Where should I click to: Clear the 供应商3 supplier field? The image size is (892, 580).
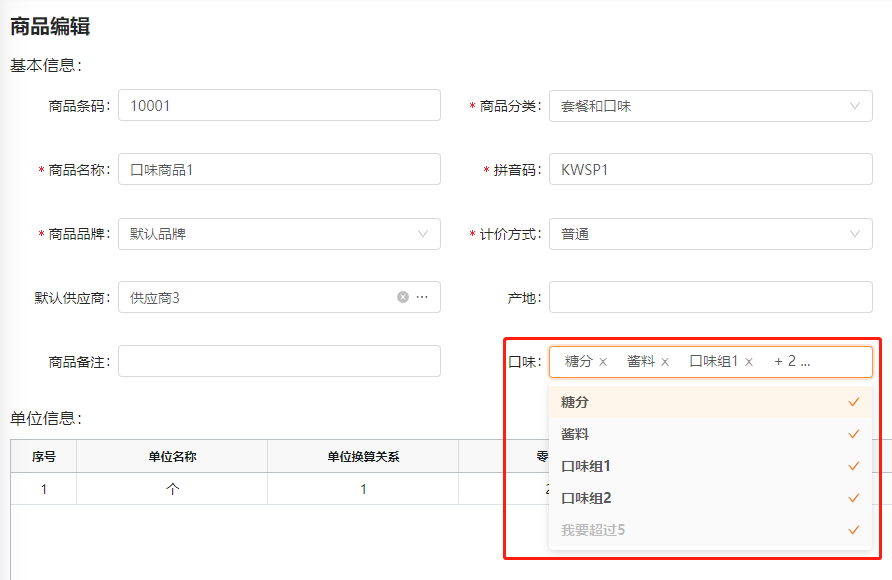pos(403,297)
